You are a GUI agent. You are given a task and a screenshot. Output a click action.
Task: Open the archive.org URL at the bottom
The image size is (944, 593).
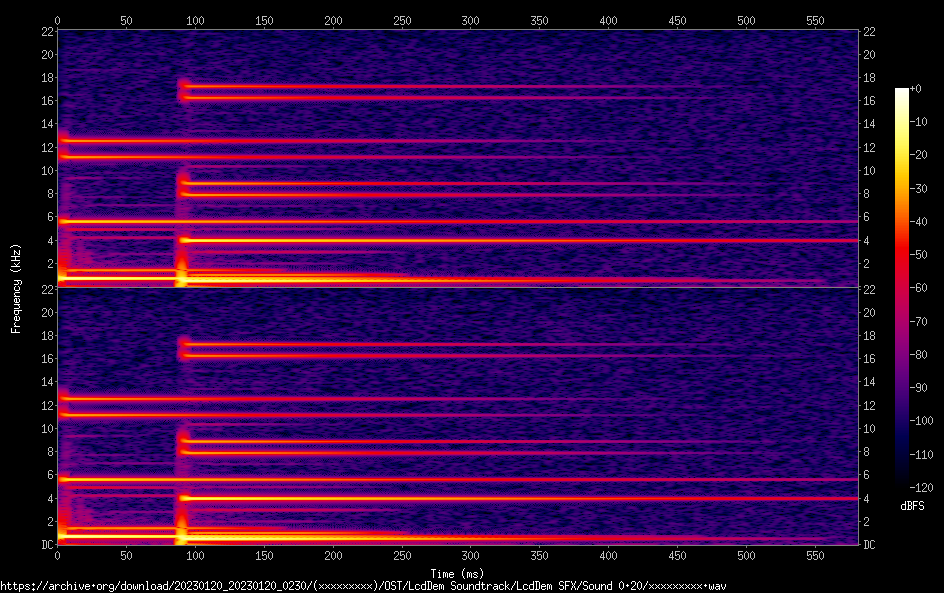click(x=363, y=585)
